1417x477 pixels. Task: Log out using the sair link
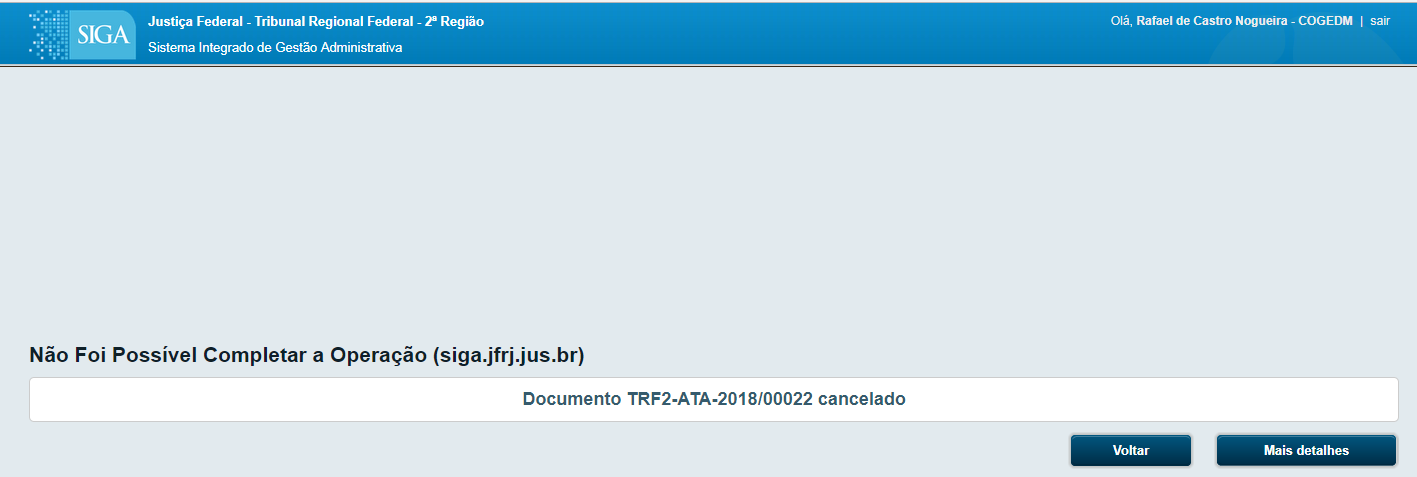click(x=1380, y=21)
